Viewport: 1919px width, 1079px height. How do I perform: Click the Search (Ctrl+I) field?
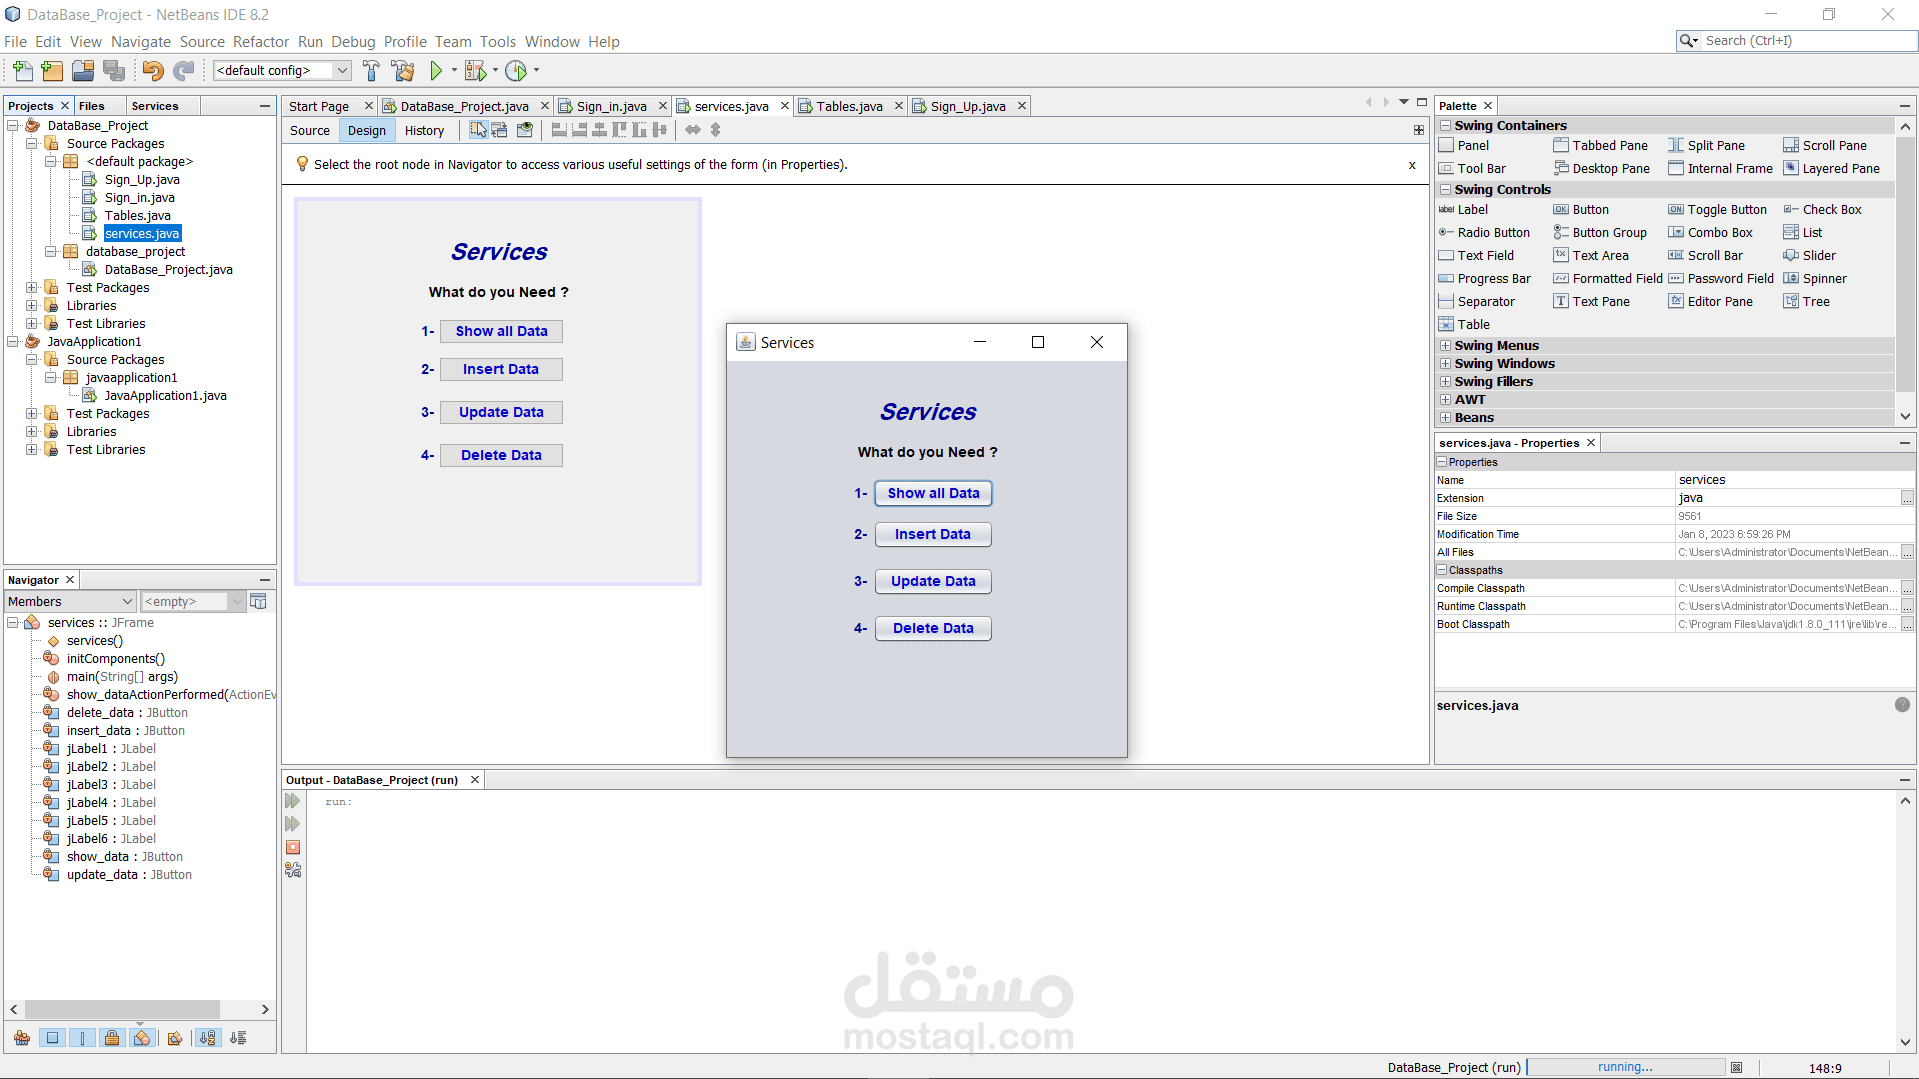1797,41
